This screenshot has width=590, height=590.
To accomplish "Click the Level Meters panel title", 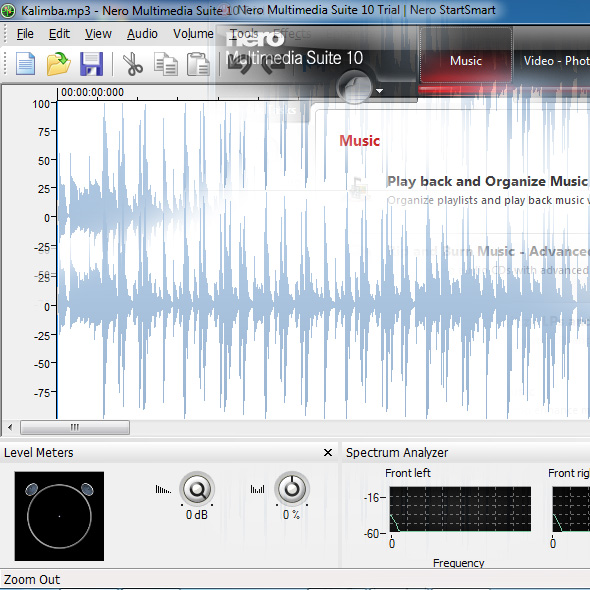I will point(39,453).
